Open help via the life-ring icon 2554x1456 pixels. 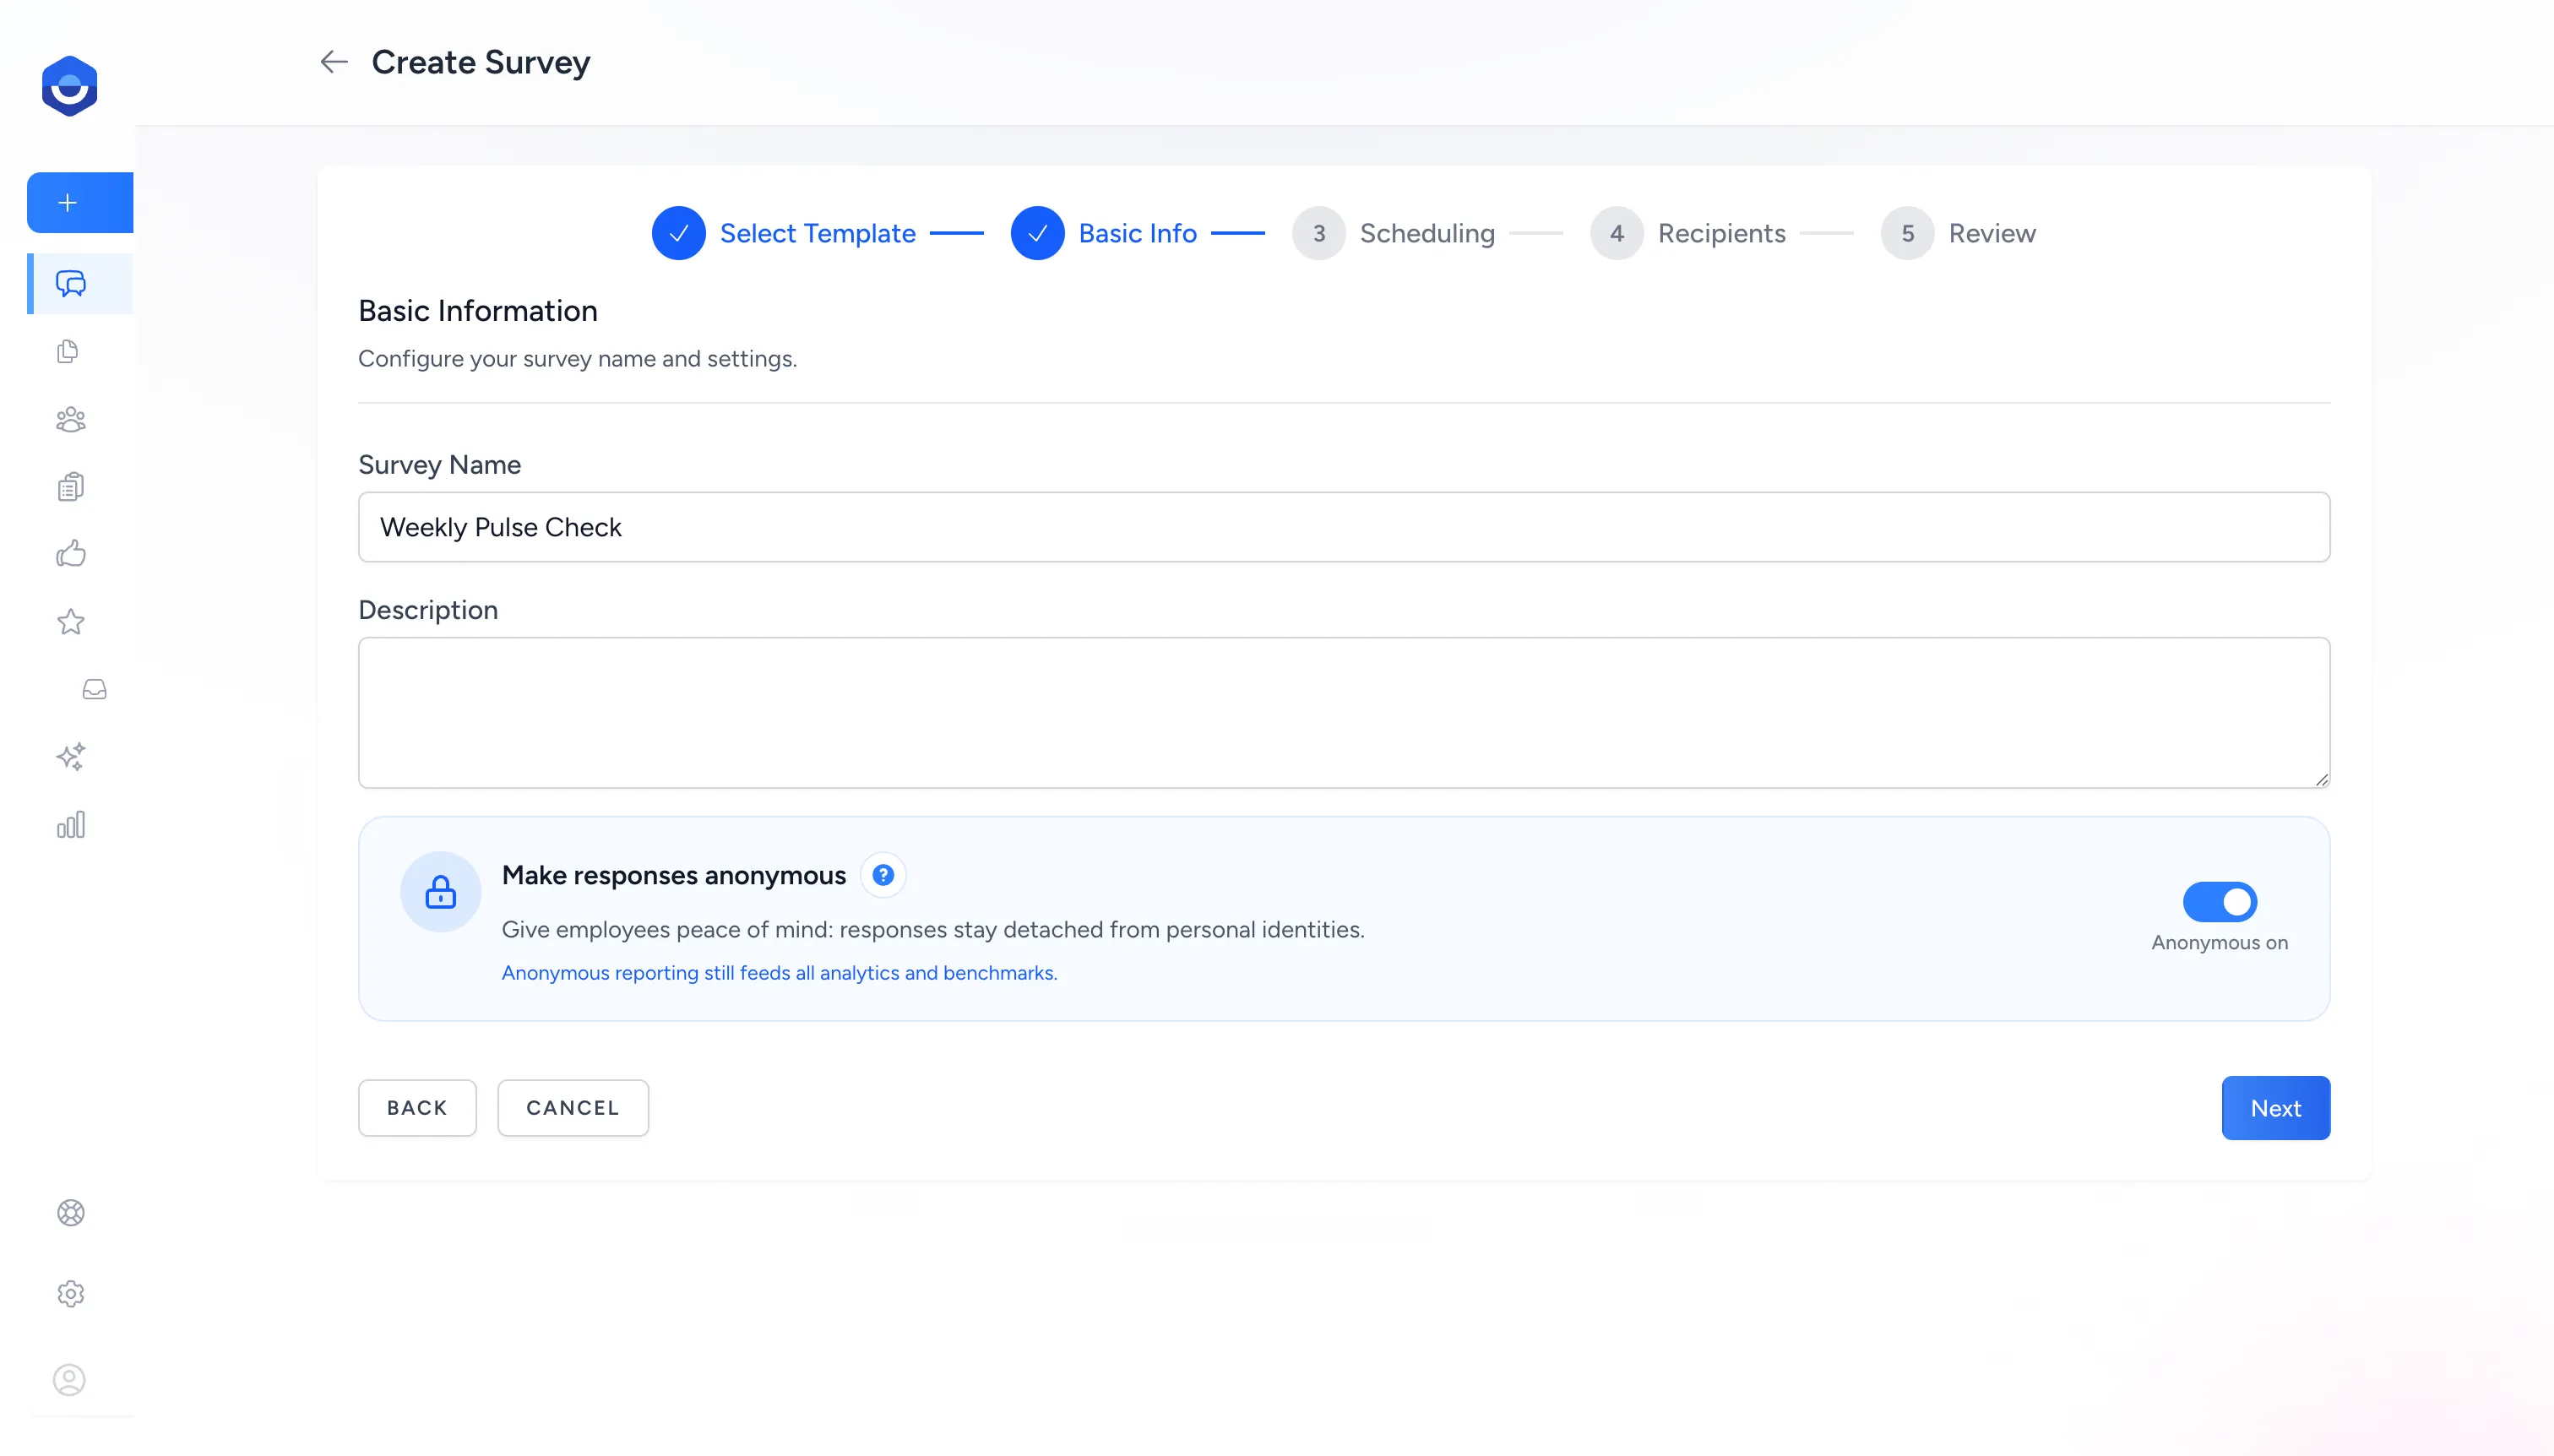[70, 1212]
